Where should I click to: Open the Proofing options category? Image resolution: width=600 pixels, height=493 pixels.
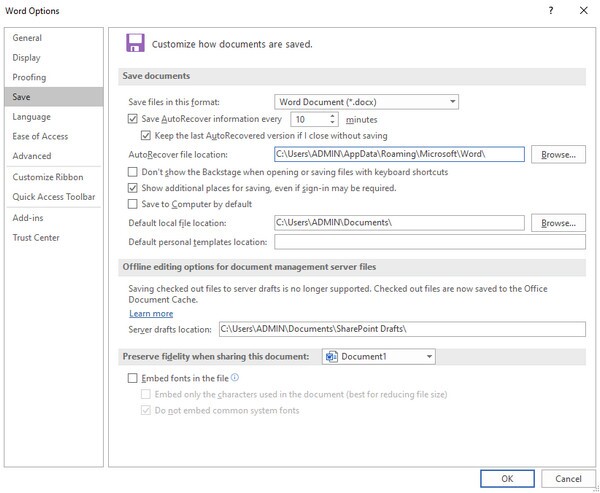pos(29,77)
